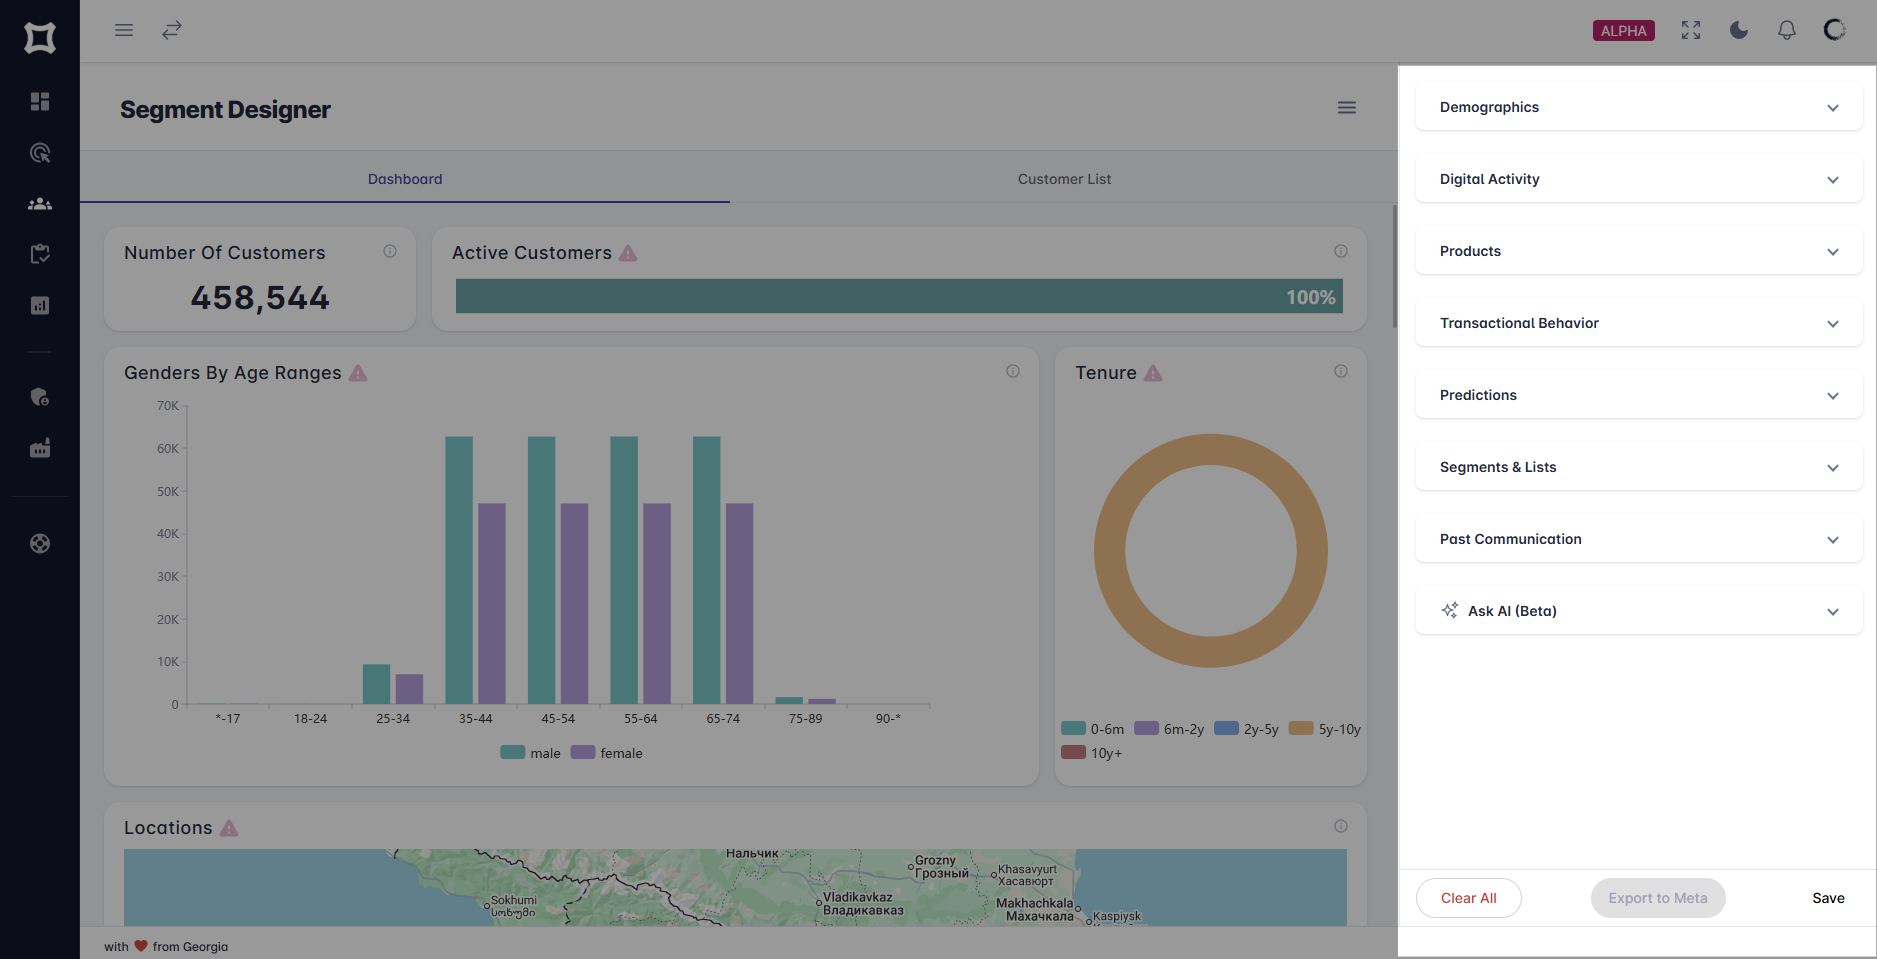This screenshot has height=959, width=1877.
Task: Click the fullscreen expand icon in top bar
Action: coord(1690,30)
